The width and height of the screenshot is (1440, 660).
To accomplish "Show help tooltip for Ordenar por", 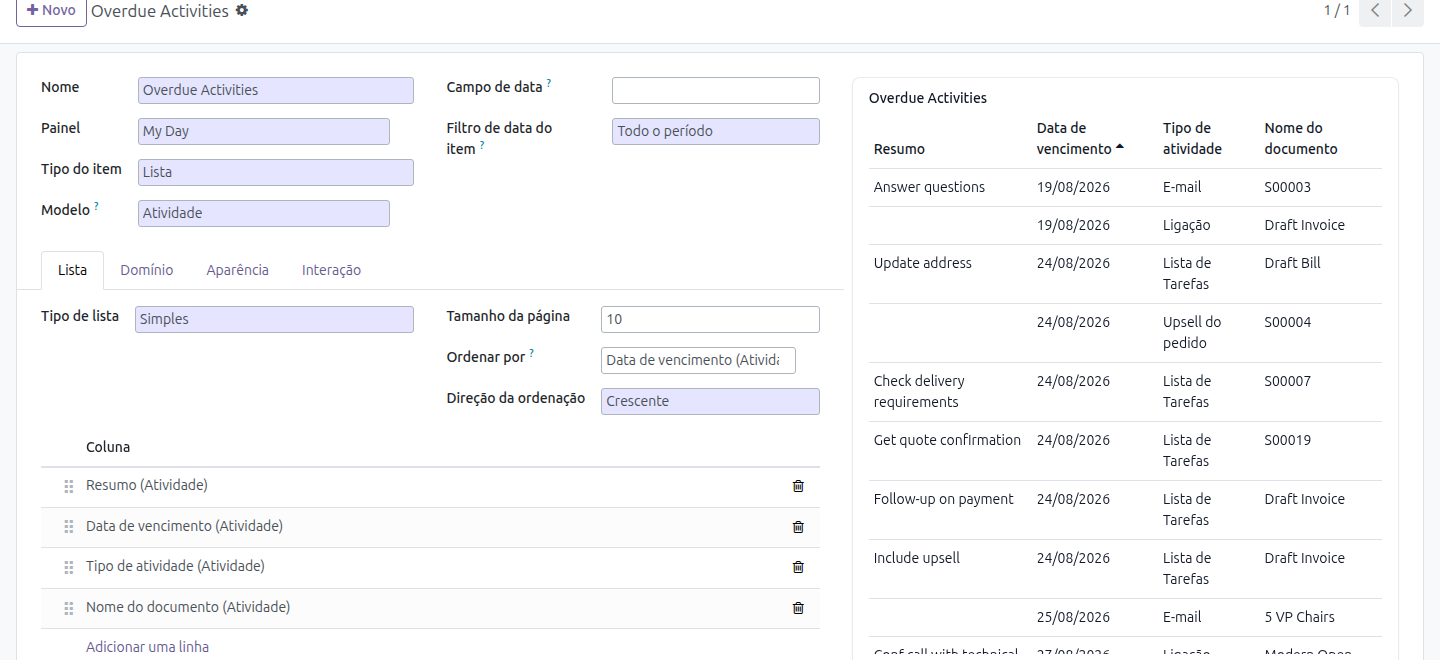I will (x=532, y=353).
